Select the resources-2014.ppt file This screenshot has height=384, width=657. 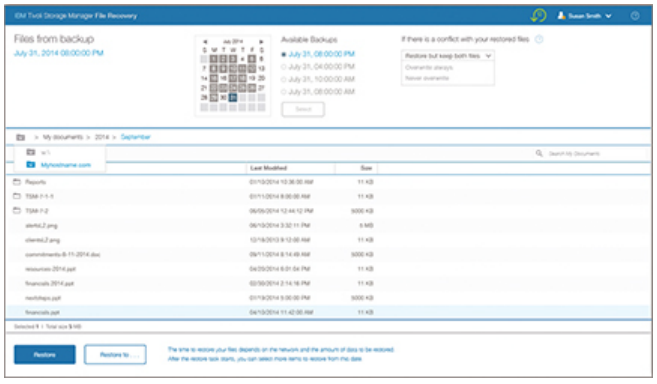[x=50, y=269]
